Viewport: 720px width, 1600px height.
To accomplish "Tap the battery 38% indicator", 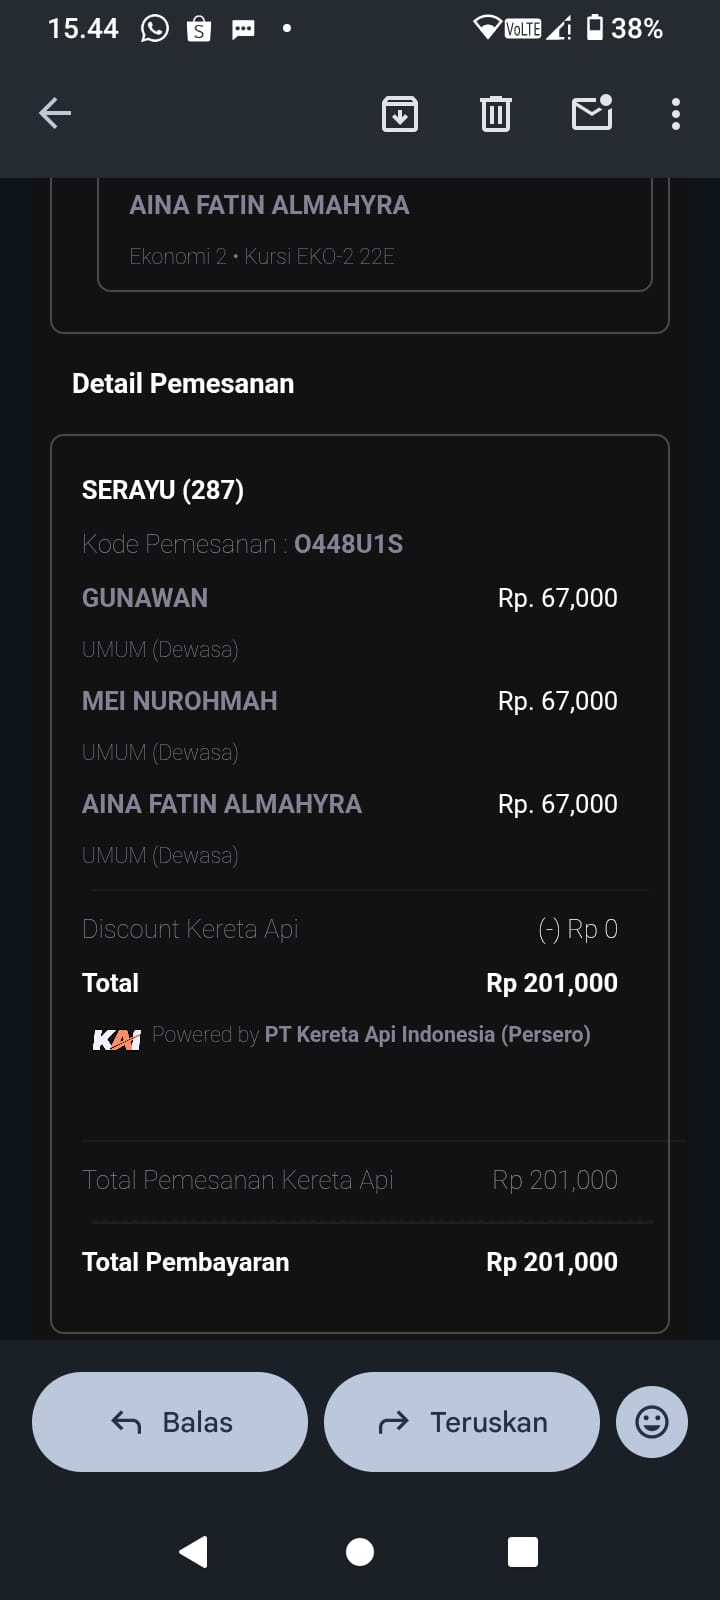I will [624, 29].
